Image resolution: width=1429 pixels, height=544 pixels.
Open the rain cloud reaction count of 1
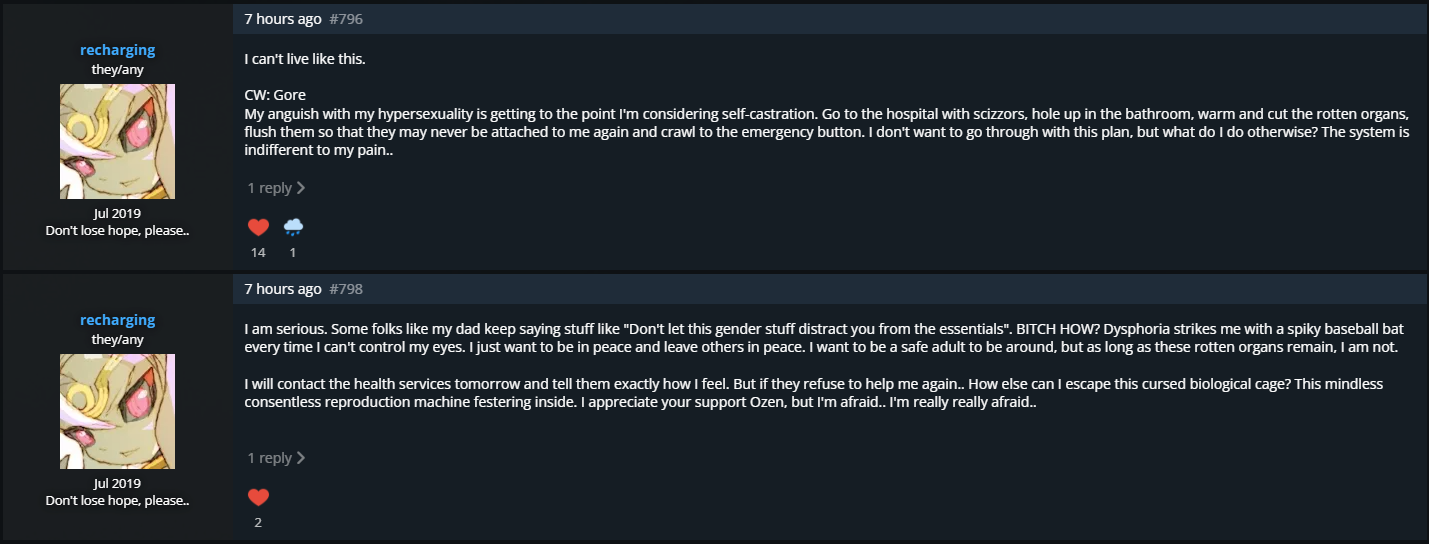pyautogui.click(x=293, y=252)
